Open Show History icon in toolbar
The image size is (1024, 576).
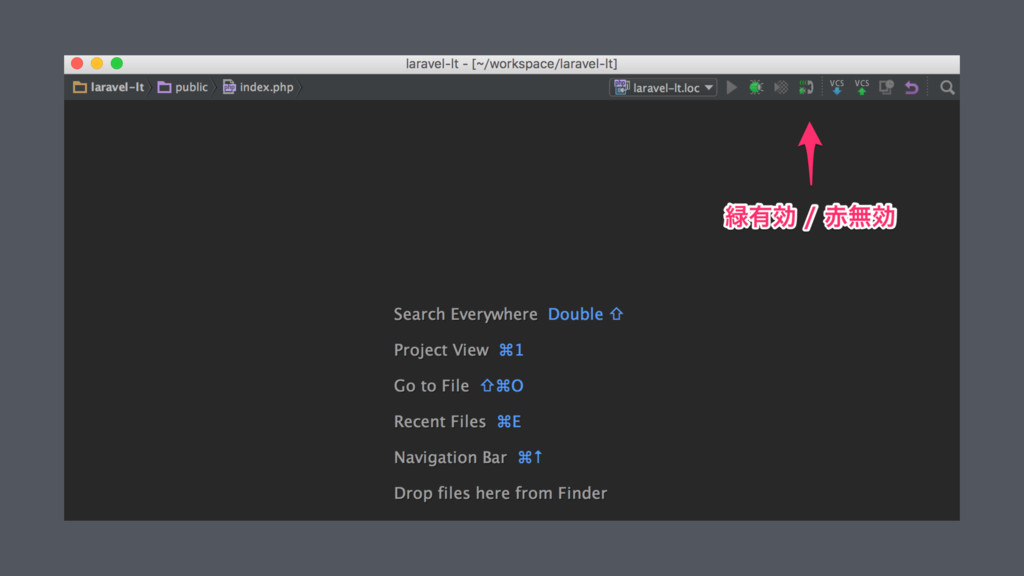[886, 88]
